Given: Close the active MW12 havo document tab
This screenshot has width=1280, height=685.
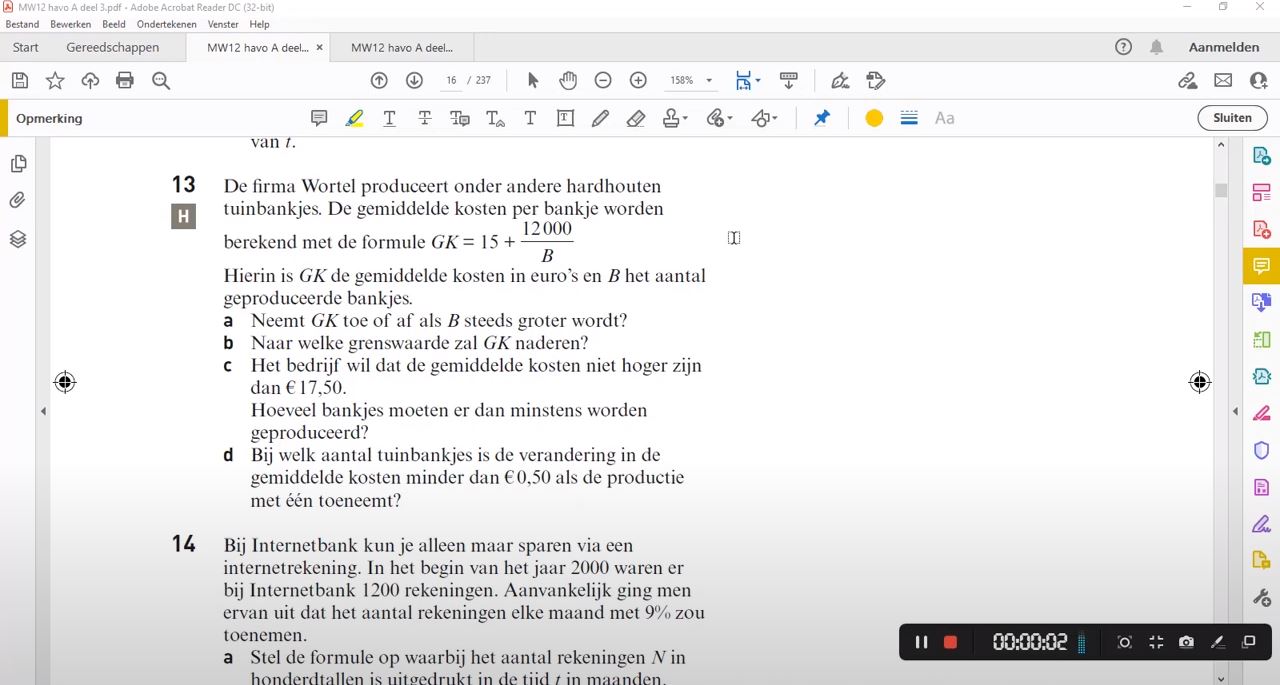Looking at the screenshot, I should (x=320, y=47).
